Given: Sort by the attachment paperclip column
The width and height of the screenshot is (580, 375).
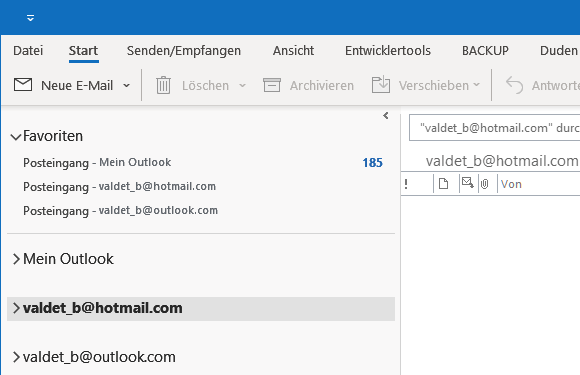Looking at the screenshot, I should pyautogui.click(x=485, y=184).
